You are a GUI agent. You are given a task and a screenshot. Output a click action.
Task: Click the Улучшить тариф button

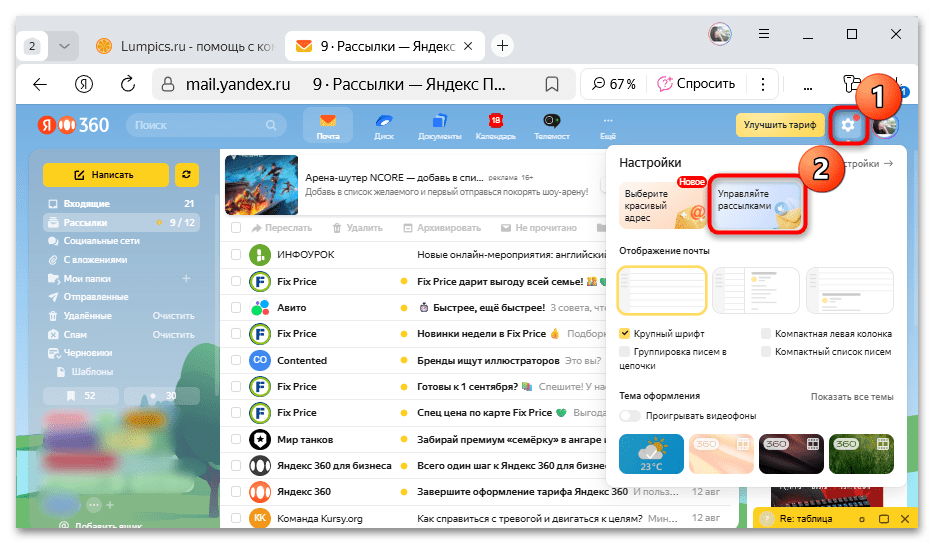[x=780, y=125]
